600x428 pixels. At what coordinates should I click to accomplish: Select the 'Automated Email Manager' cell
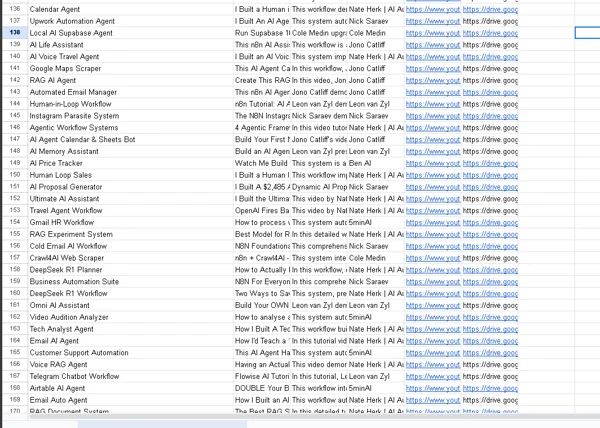[x=131, y=92]
